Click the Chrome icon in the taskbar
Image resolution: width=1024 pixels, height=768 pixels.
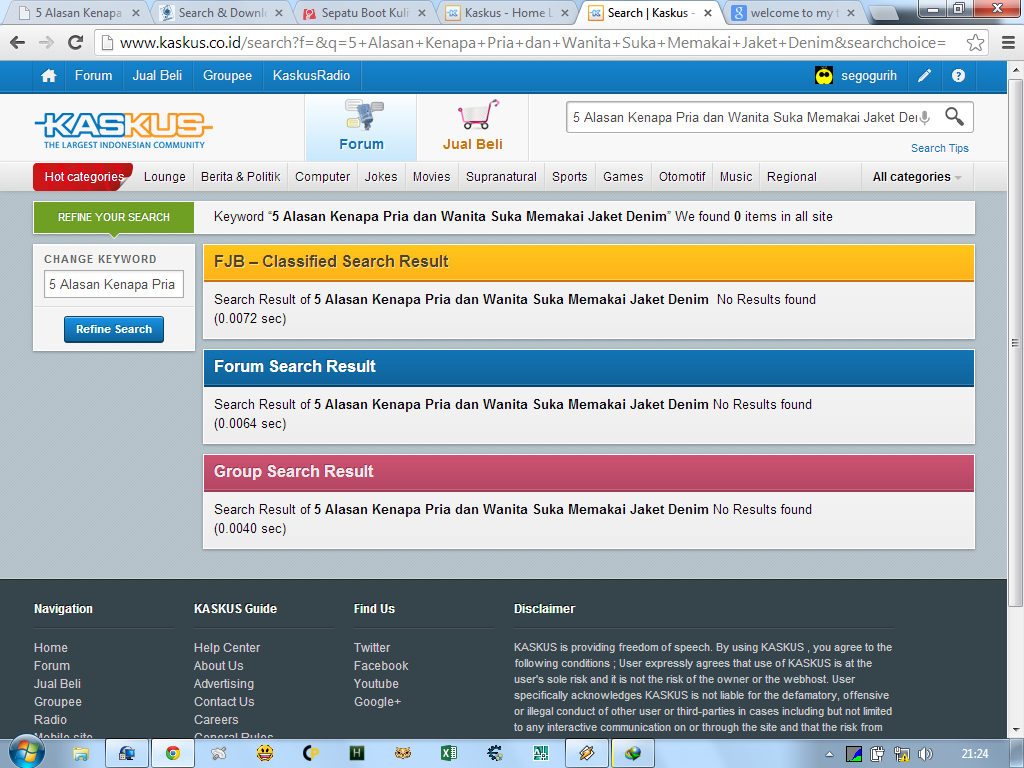[x=172, y=754]
